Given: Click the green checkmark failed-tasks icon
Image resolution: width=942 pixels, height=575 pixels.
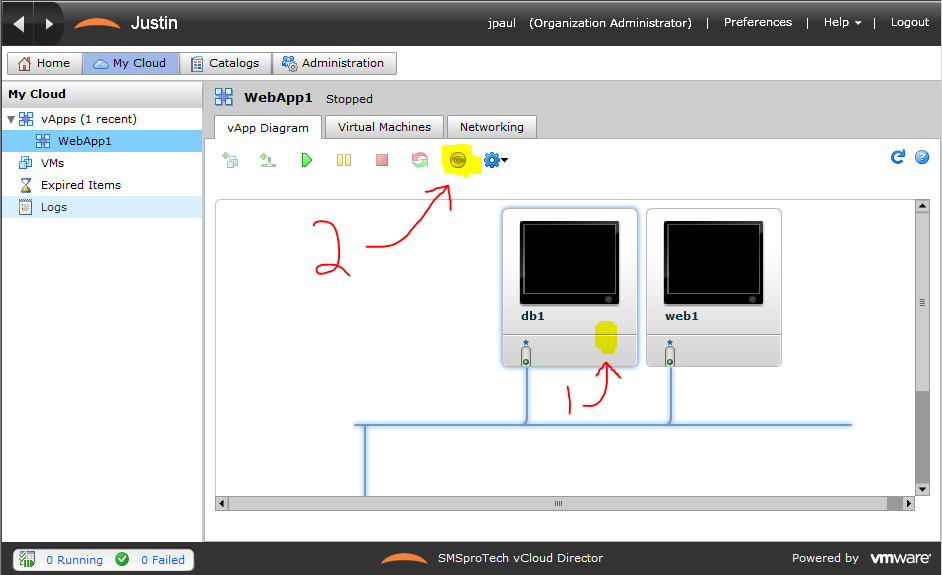Looking at the screenshot, I should pyautogui.click(x=122, y=559).
